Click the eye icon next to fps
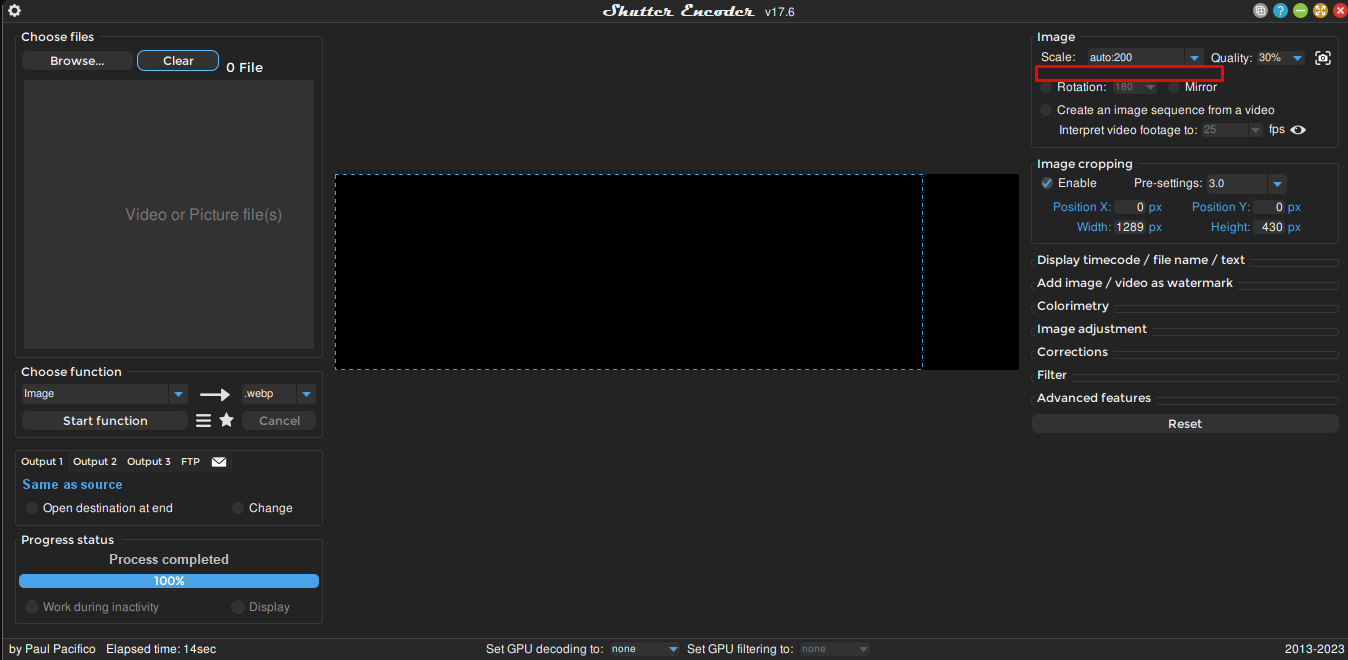1348x660 pixels. pos(1297,129)
